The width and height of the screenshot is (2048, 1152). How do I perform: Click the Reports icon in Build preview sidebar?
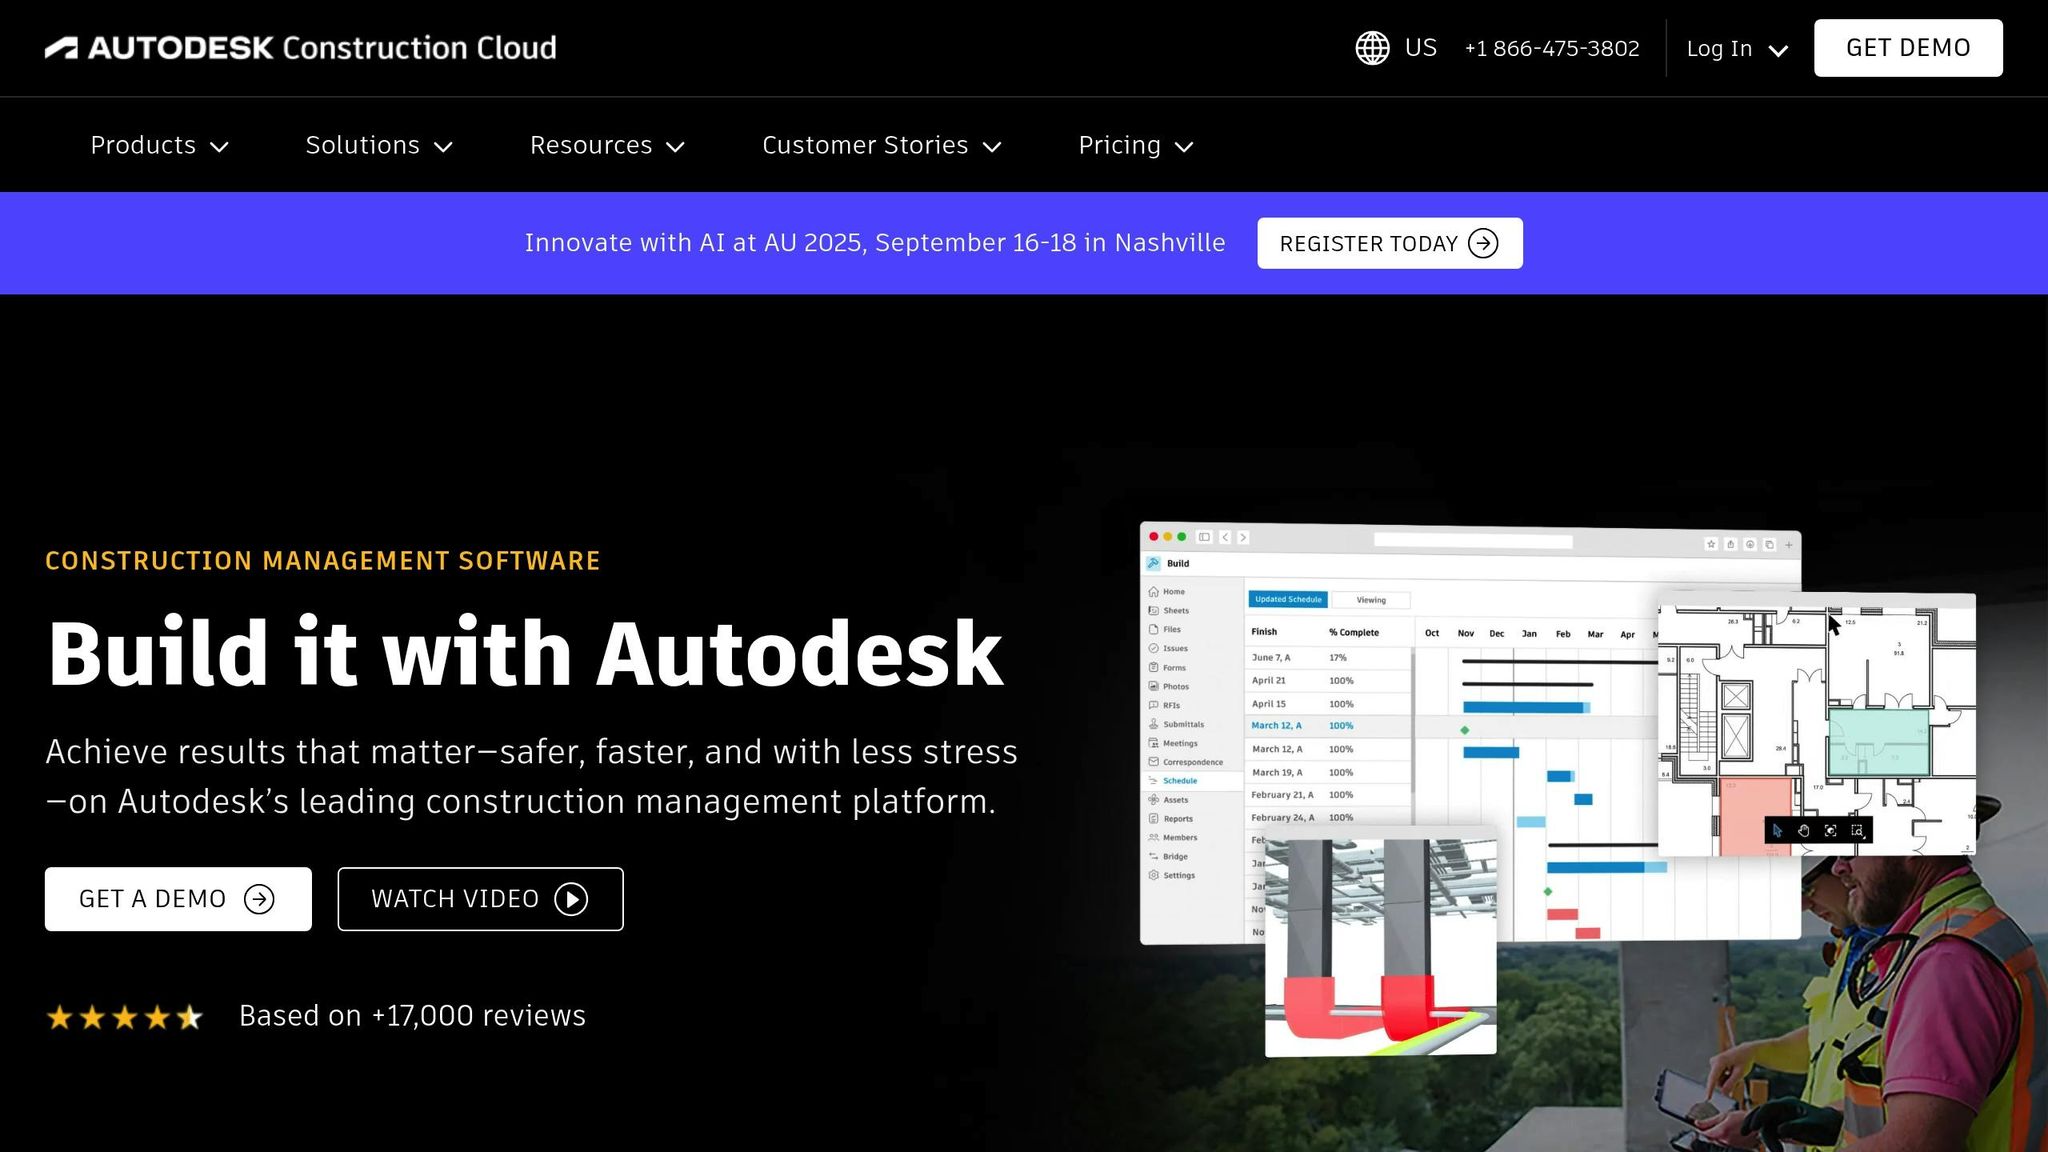click(1153, 819)
